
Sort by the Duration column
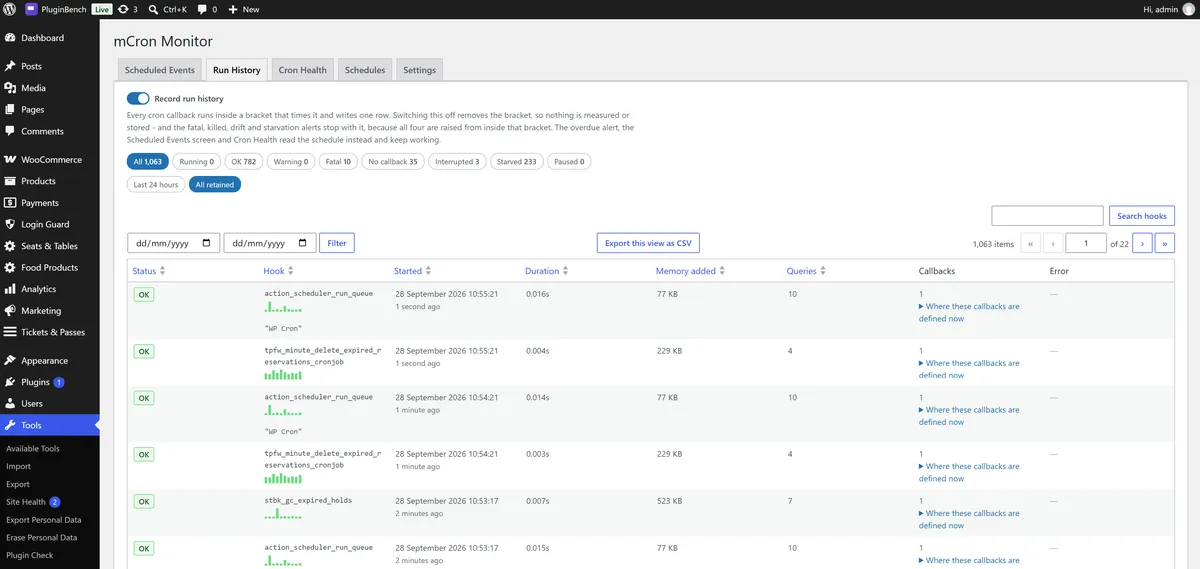(x=547, y=271)
